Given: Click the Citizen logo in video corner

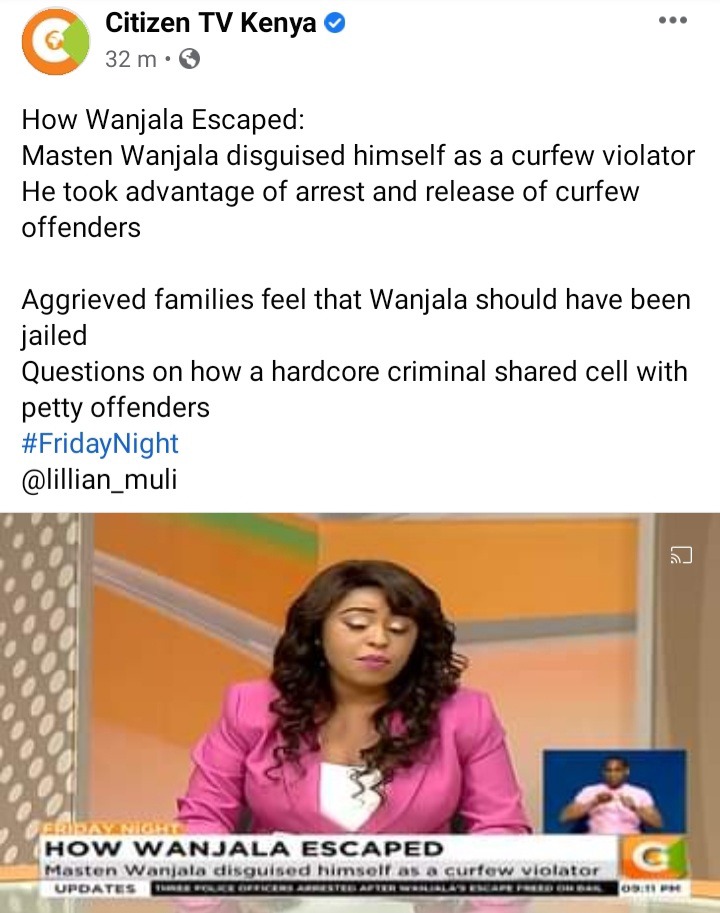Looking at the screenshot, I should (652, 860).
